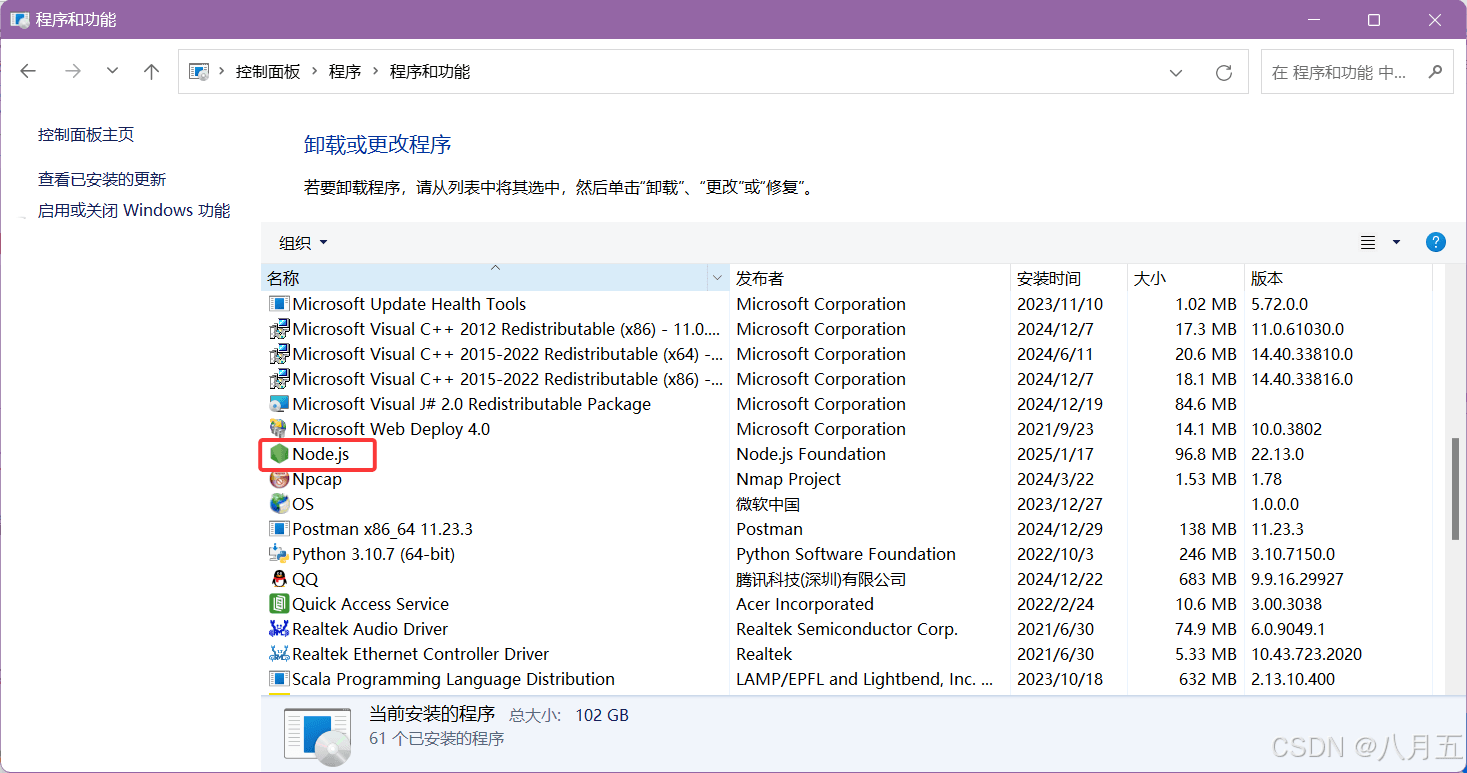Select version 2.13.10.400 cell

1292,679
